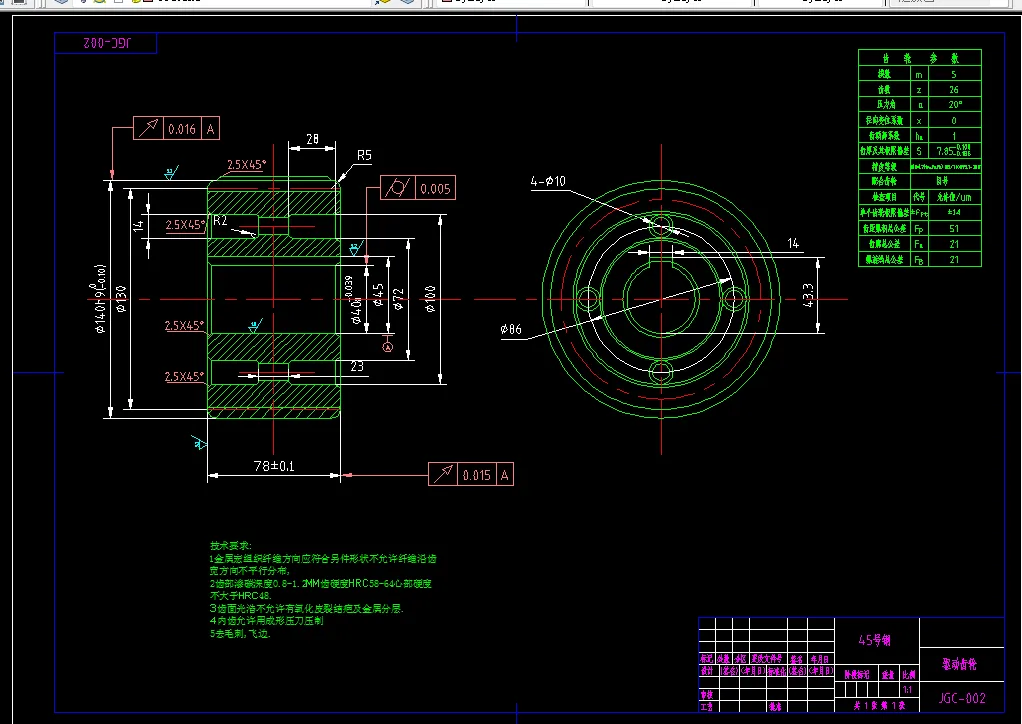Select the 4-ø10 hole callout
1022x724 pixels.
coord(548,181)
